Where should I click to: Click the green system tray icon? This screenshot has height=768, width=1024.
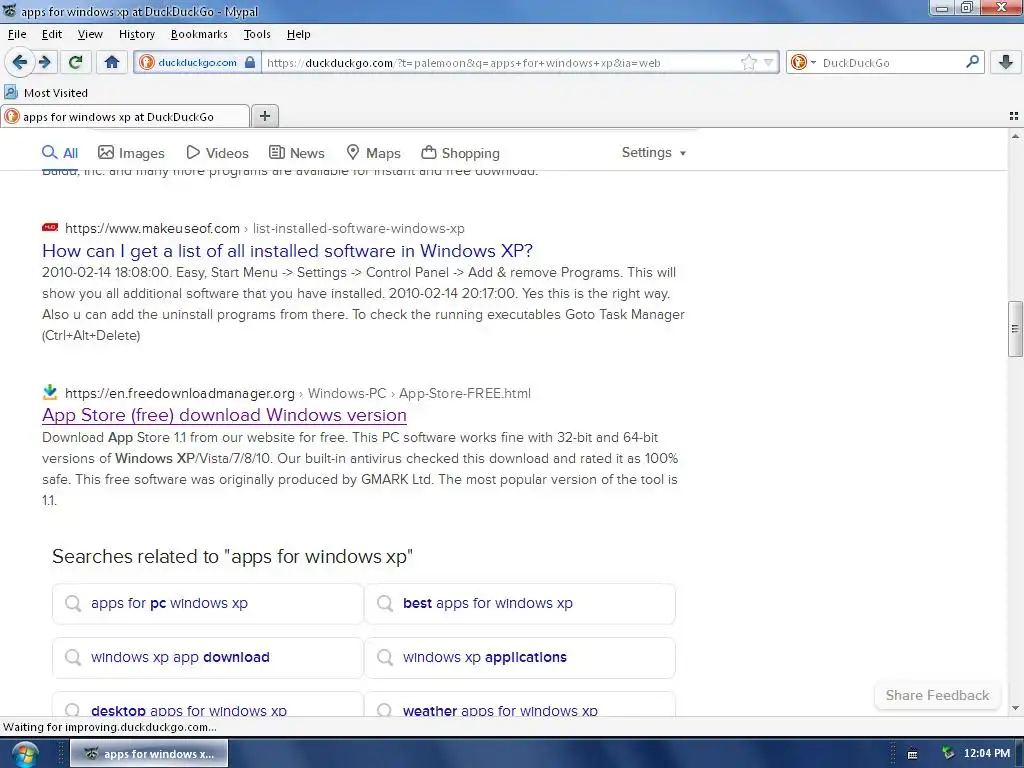click(948, 754)
